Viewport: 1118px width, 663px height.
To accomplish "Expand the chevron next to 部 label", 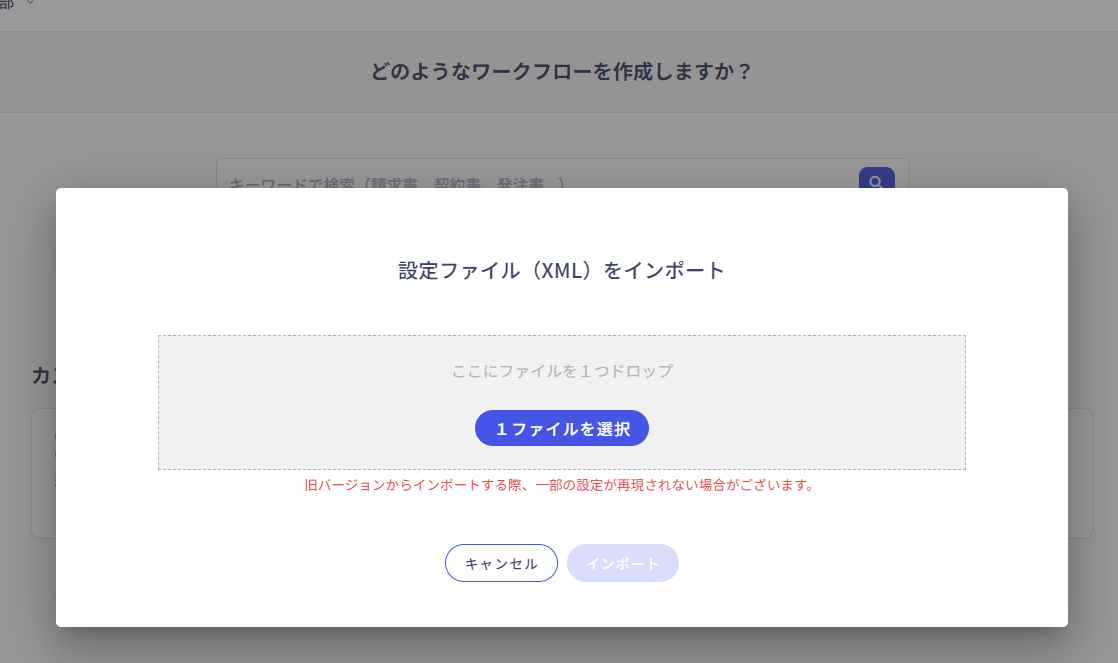I will point(30,3).
